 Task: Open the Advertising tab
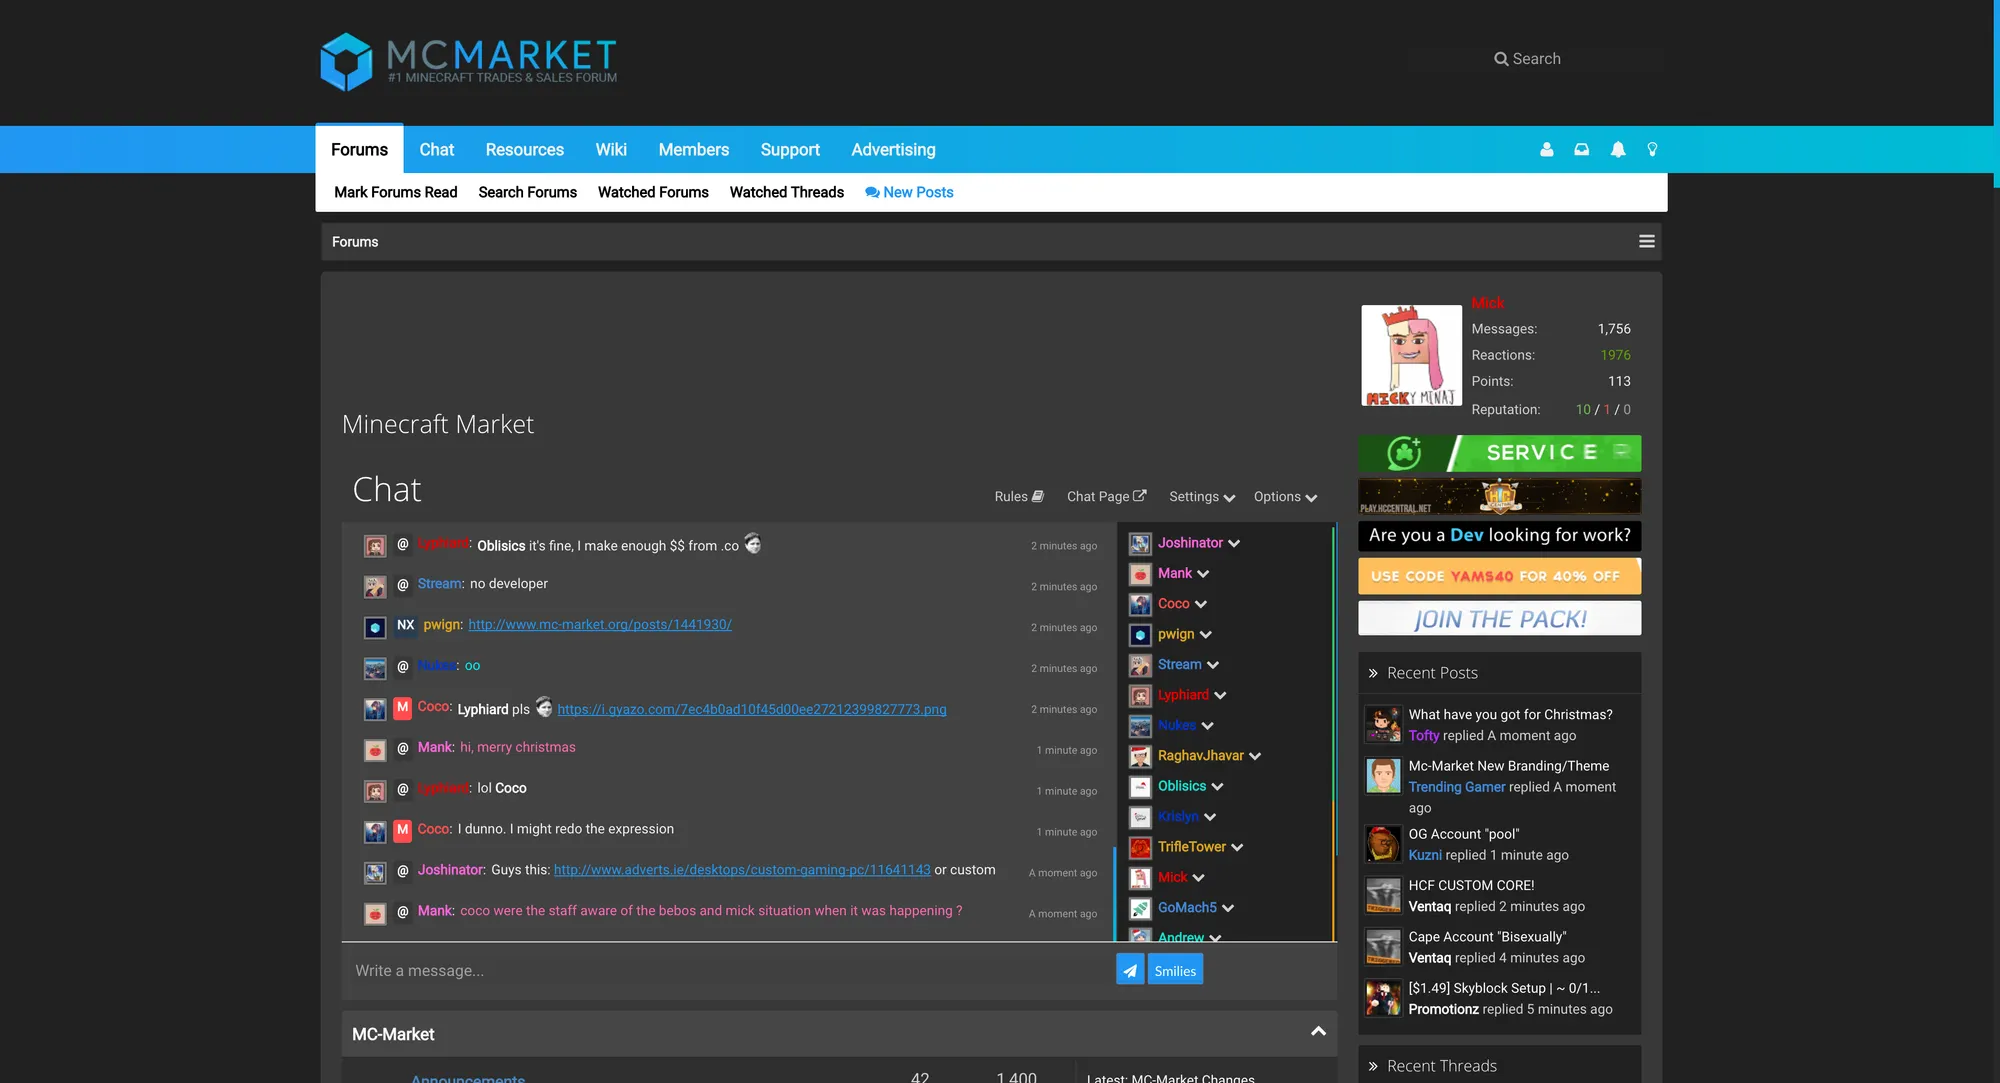click(894, 149)
